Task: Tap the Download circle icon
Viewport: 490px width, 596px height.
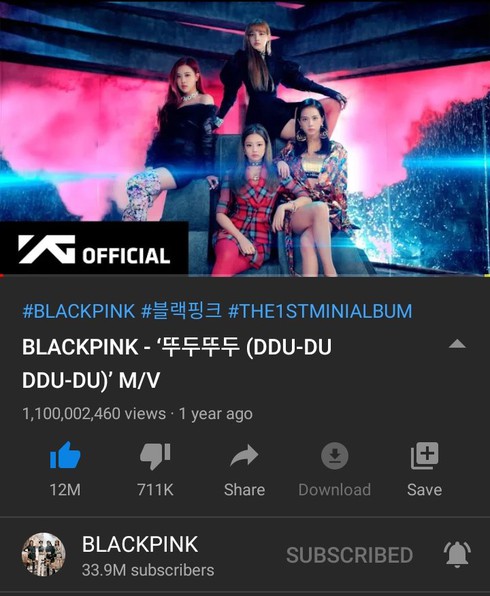Action: (335, 455)
